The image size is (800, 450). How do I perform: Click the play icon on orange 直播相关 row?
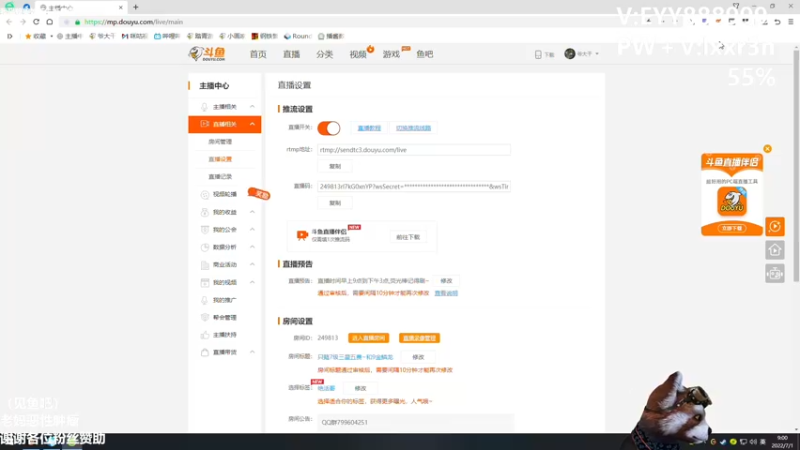tap(205, 124)
